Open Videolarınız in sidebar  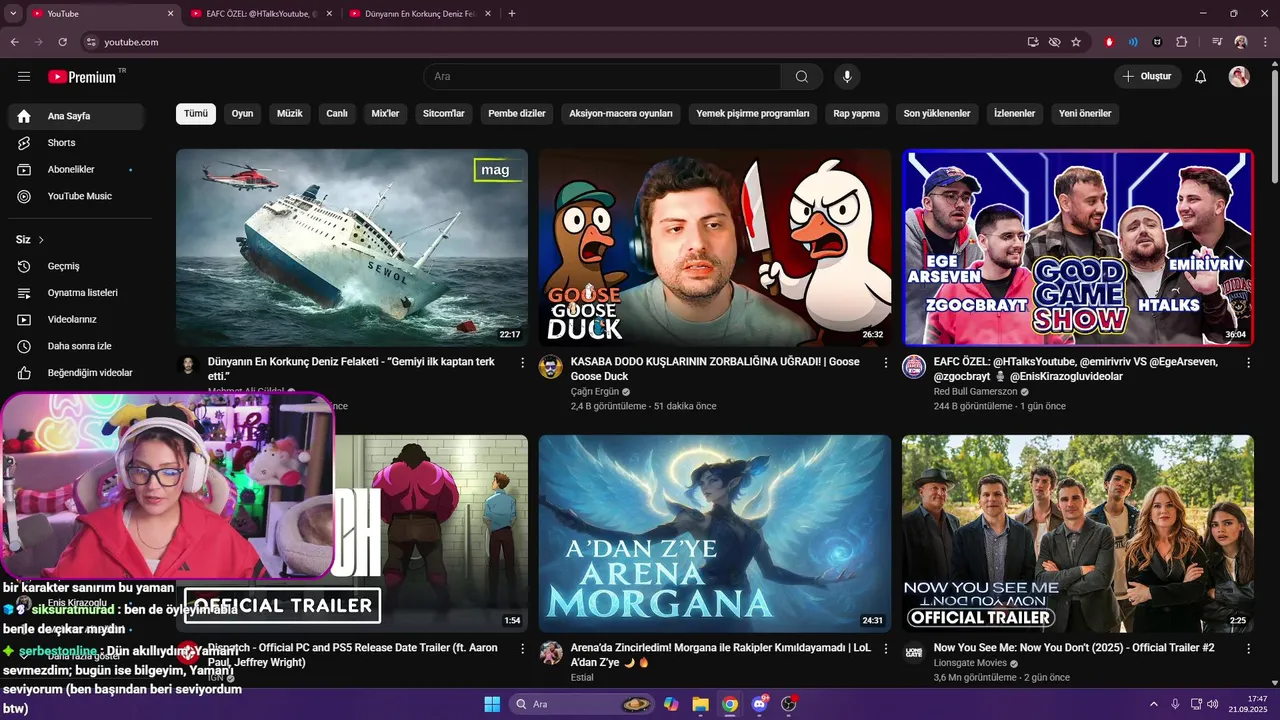(76, 320)
